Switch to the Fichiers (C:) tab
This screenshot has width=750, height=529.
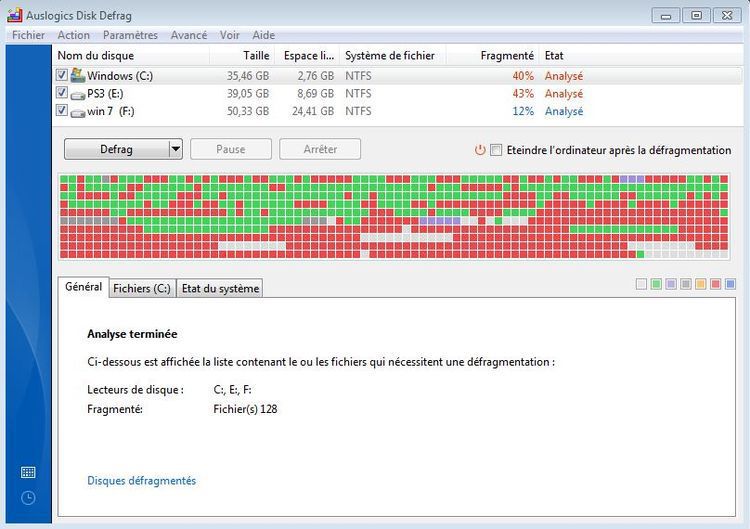[x=141, y=288]
